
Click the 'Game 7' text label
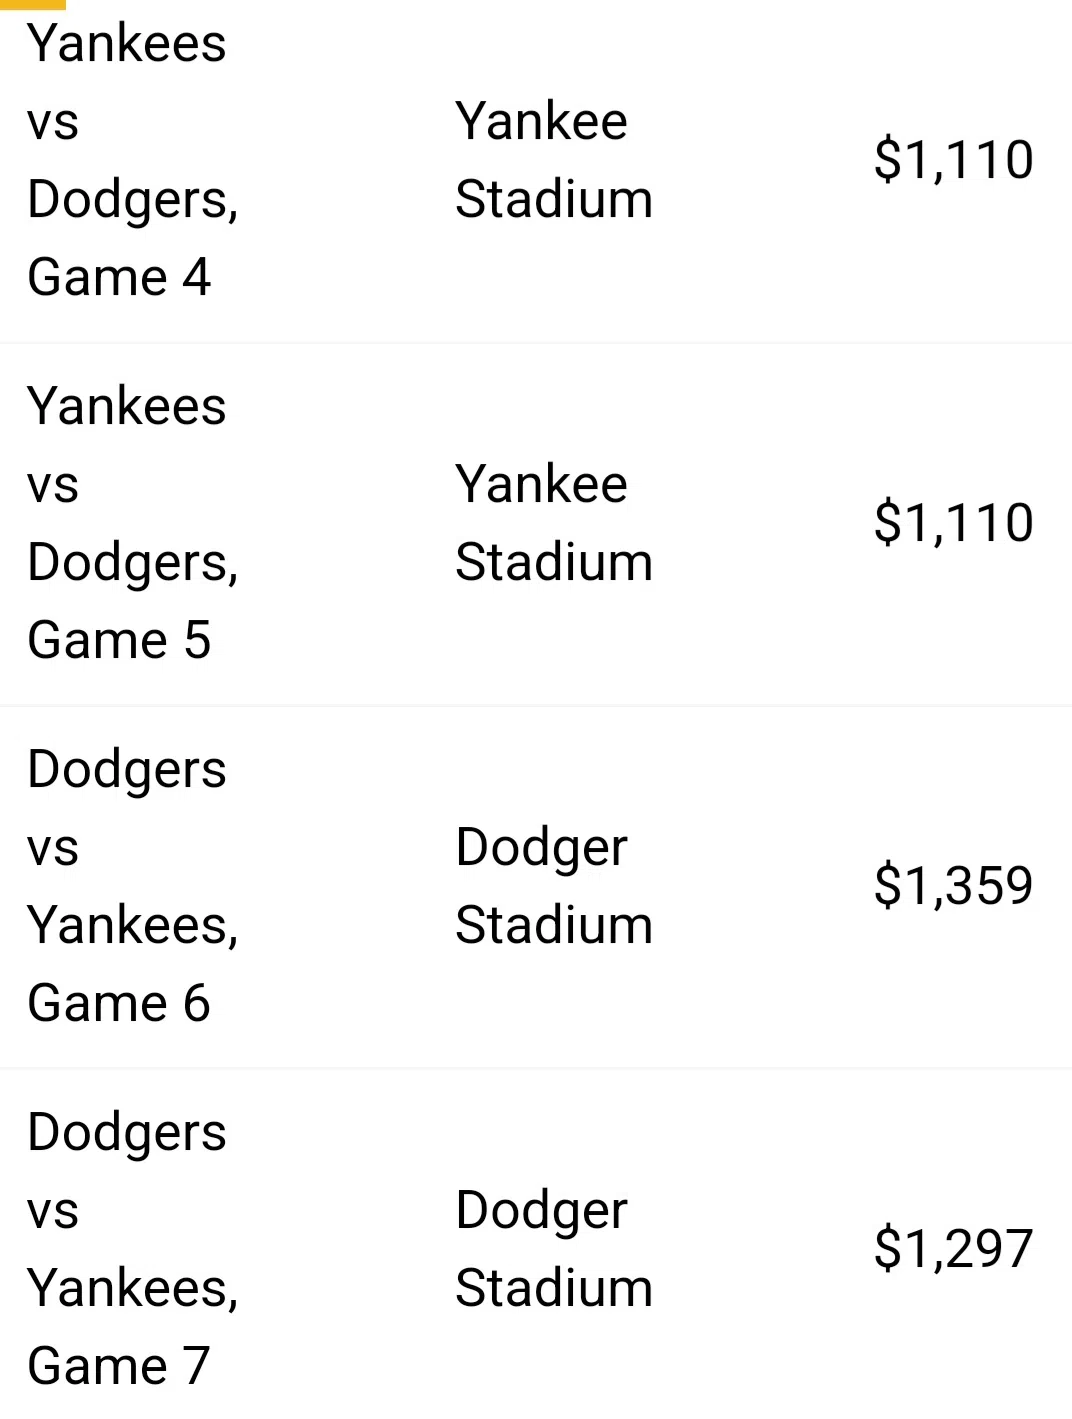(x=118, y=1366)
